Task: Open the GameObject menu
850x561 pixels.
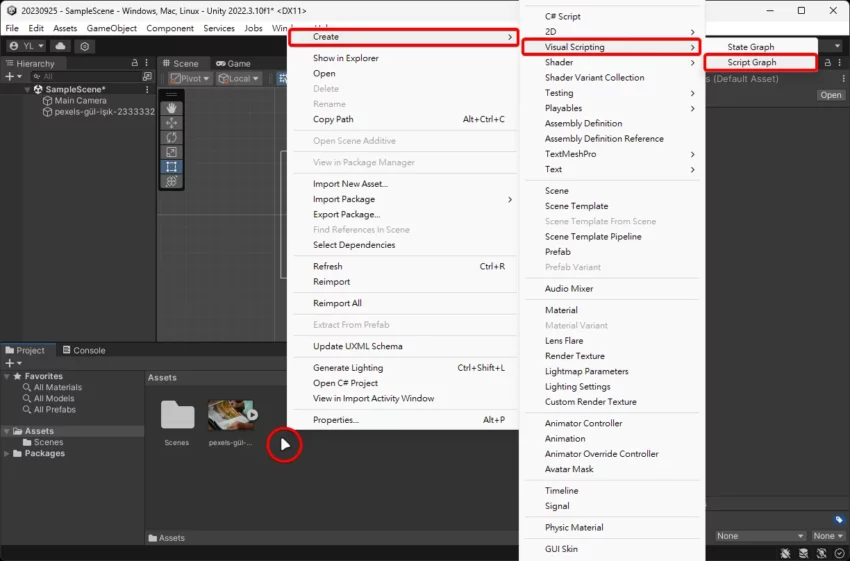Action: click(x=112, y=28)
